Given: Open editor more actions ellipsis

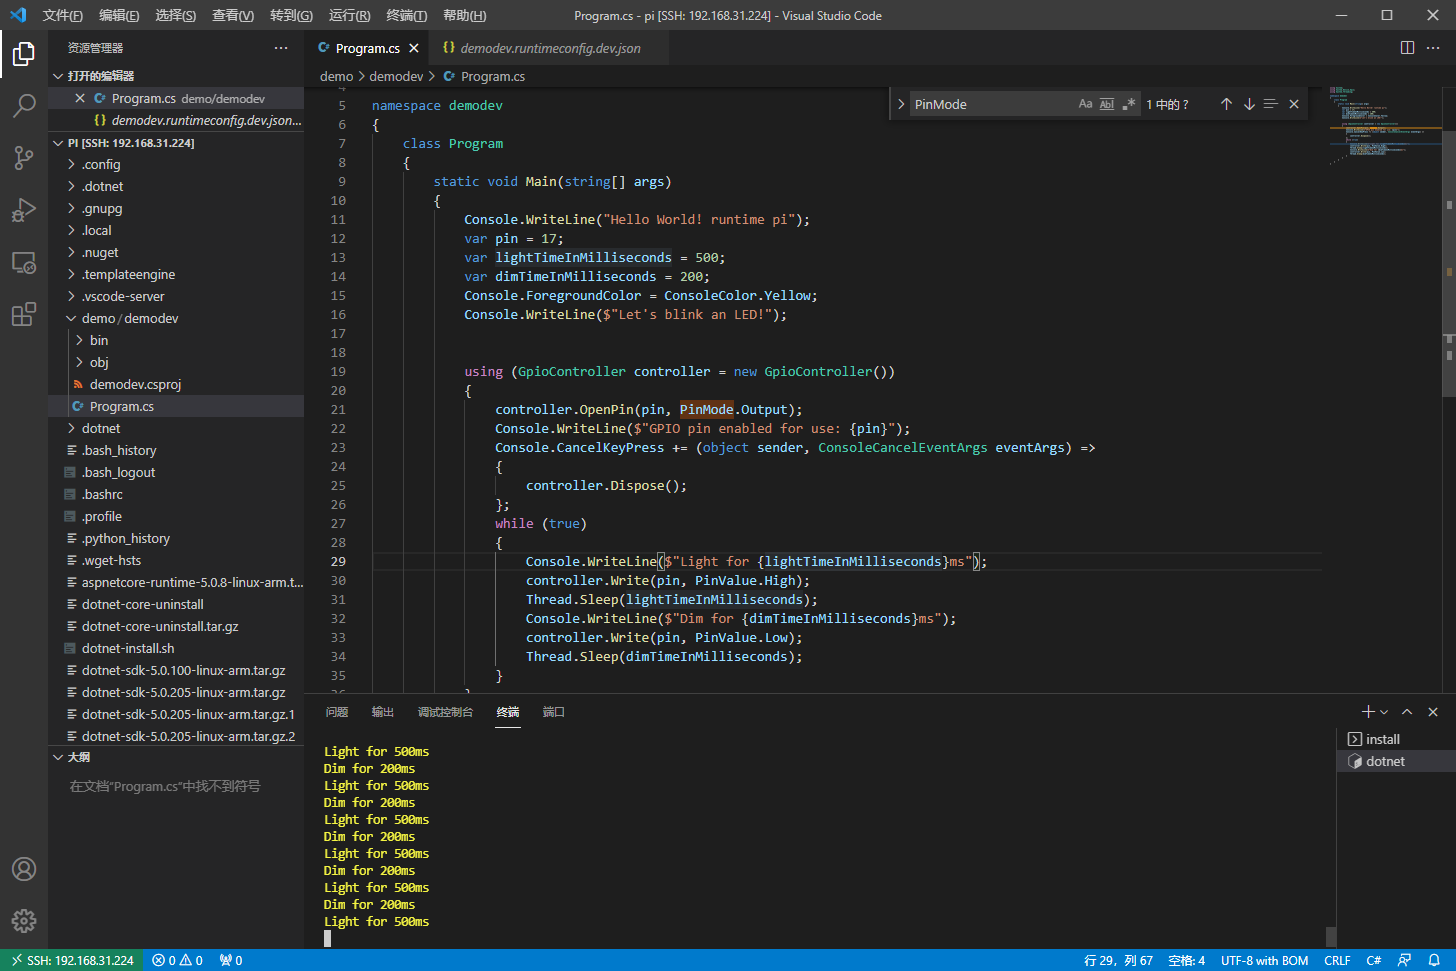Looking at the screenshot, I should pyautogui.click(x=1433, y=47).
